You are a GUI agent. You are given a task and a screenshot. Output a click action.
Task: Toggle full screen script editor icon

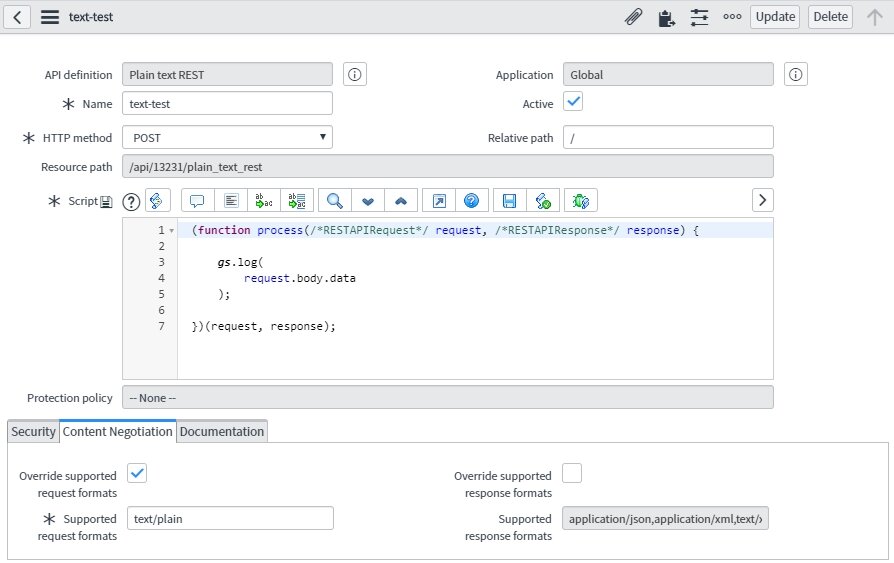click(439, 201)
